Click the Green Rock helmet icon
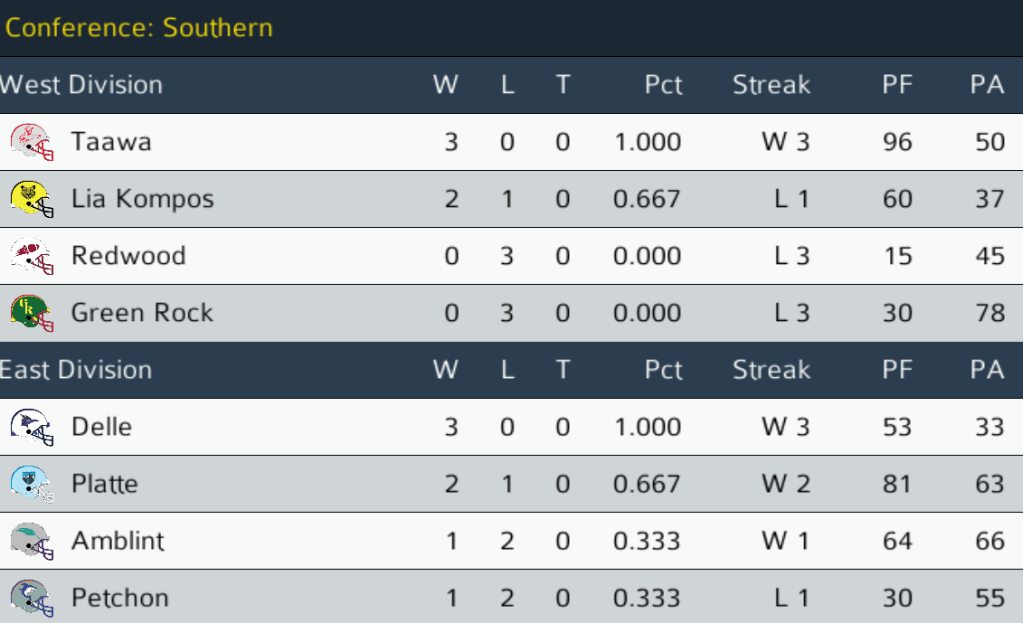 32,313
